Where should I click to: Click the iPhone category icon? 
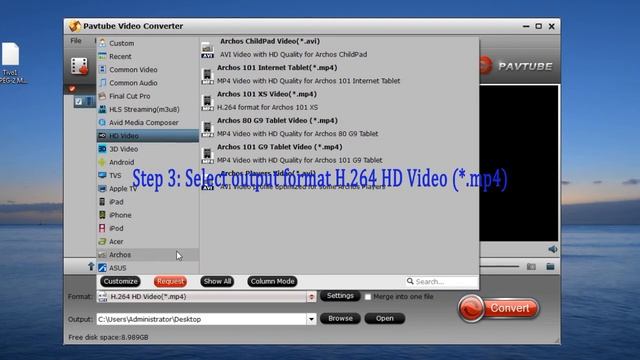102,215
